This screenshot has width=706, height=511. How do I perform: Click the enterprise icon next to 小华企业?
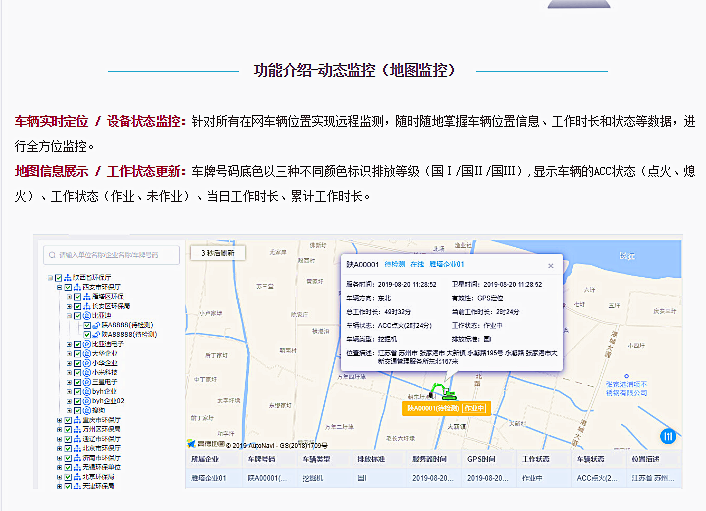pos(85,362)
